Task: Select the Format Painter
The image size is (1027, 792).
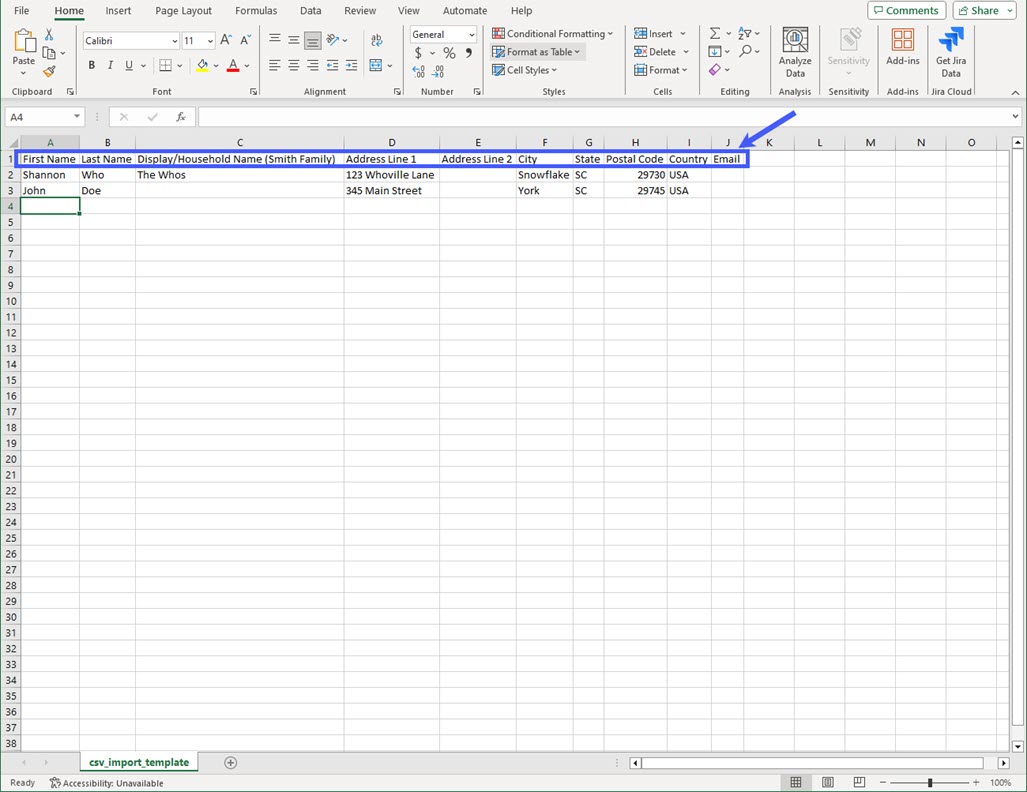Action: [x=48, y=70]
